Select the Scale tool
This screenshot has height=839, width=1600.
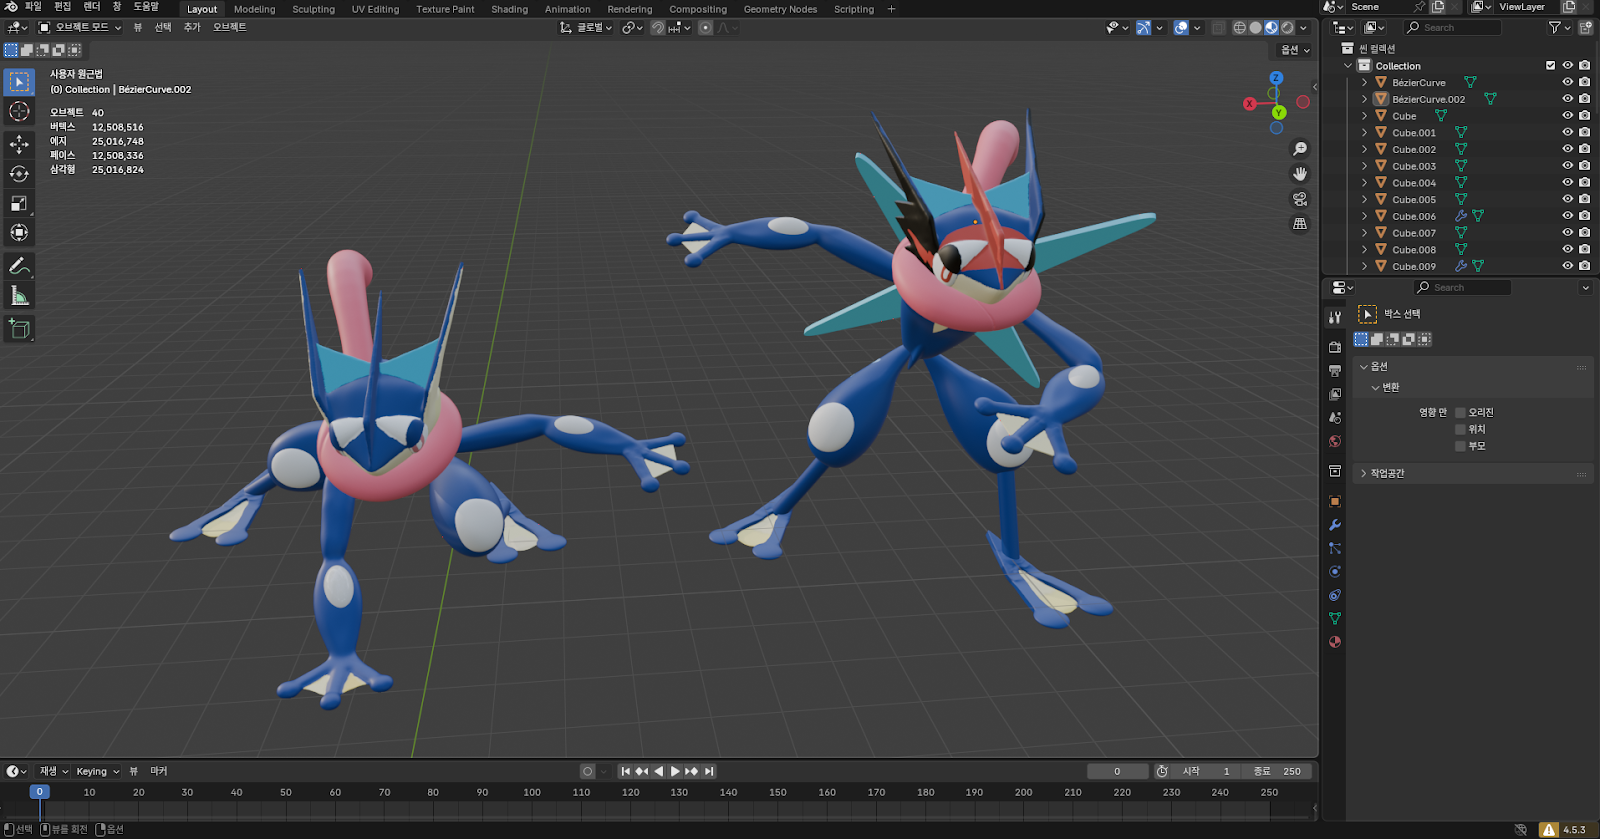19,203
